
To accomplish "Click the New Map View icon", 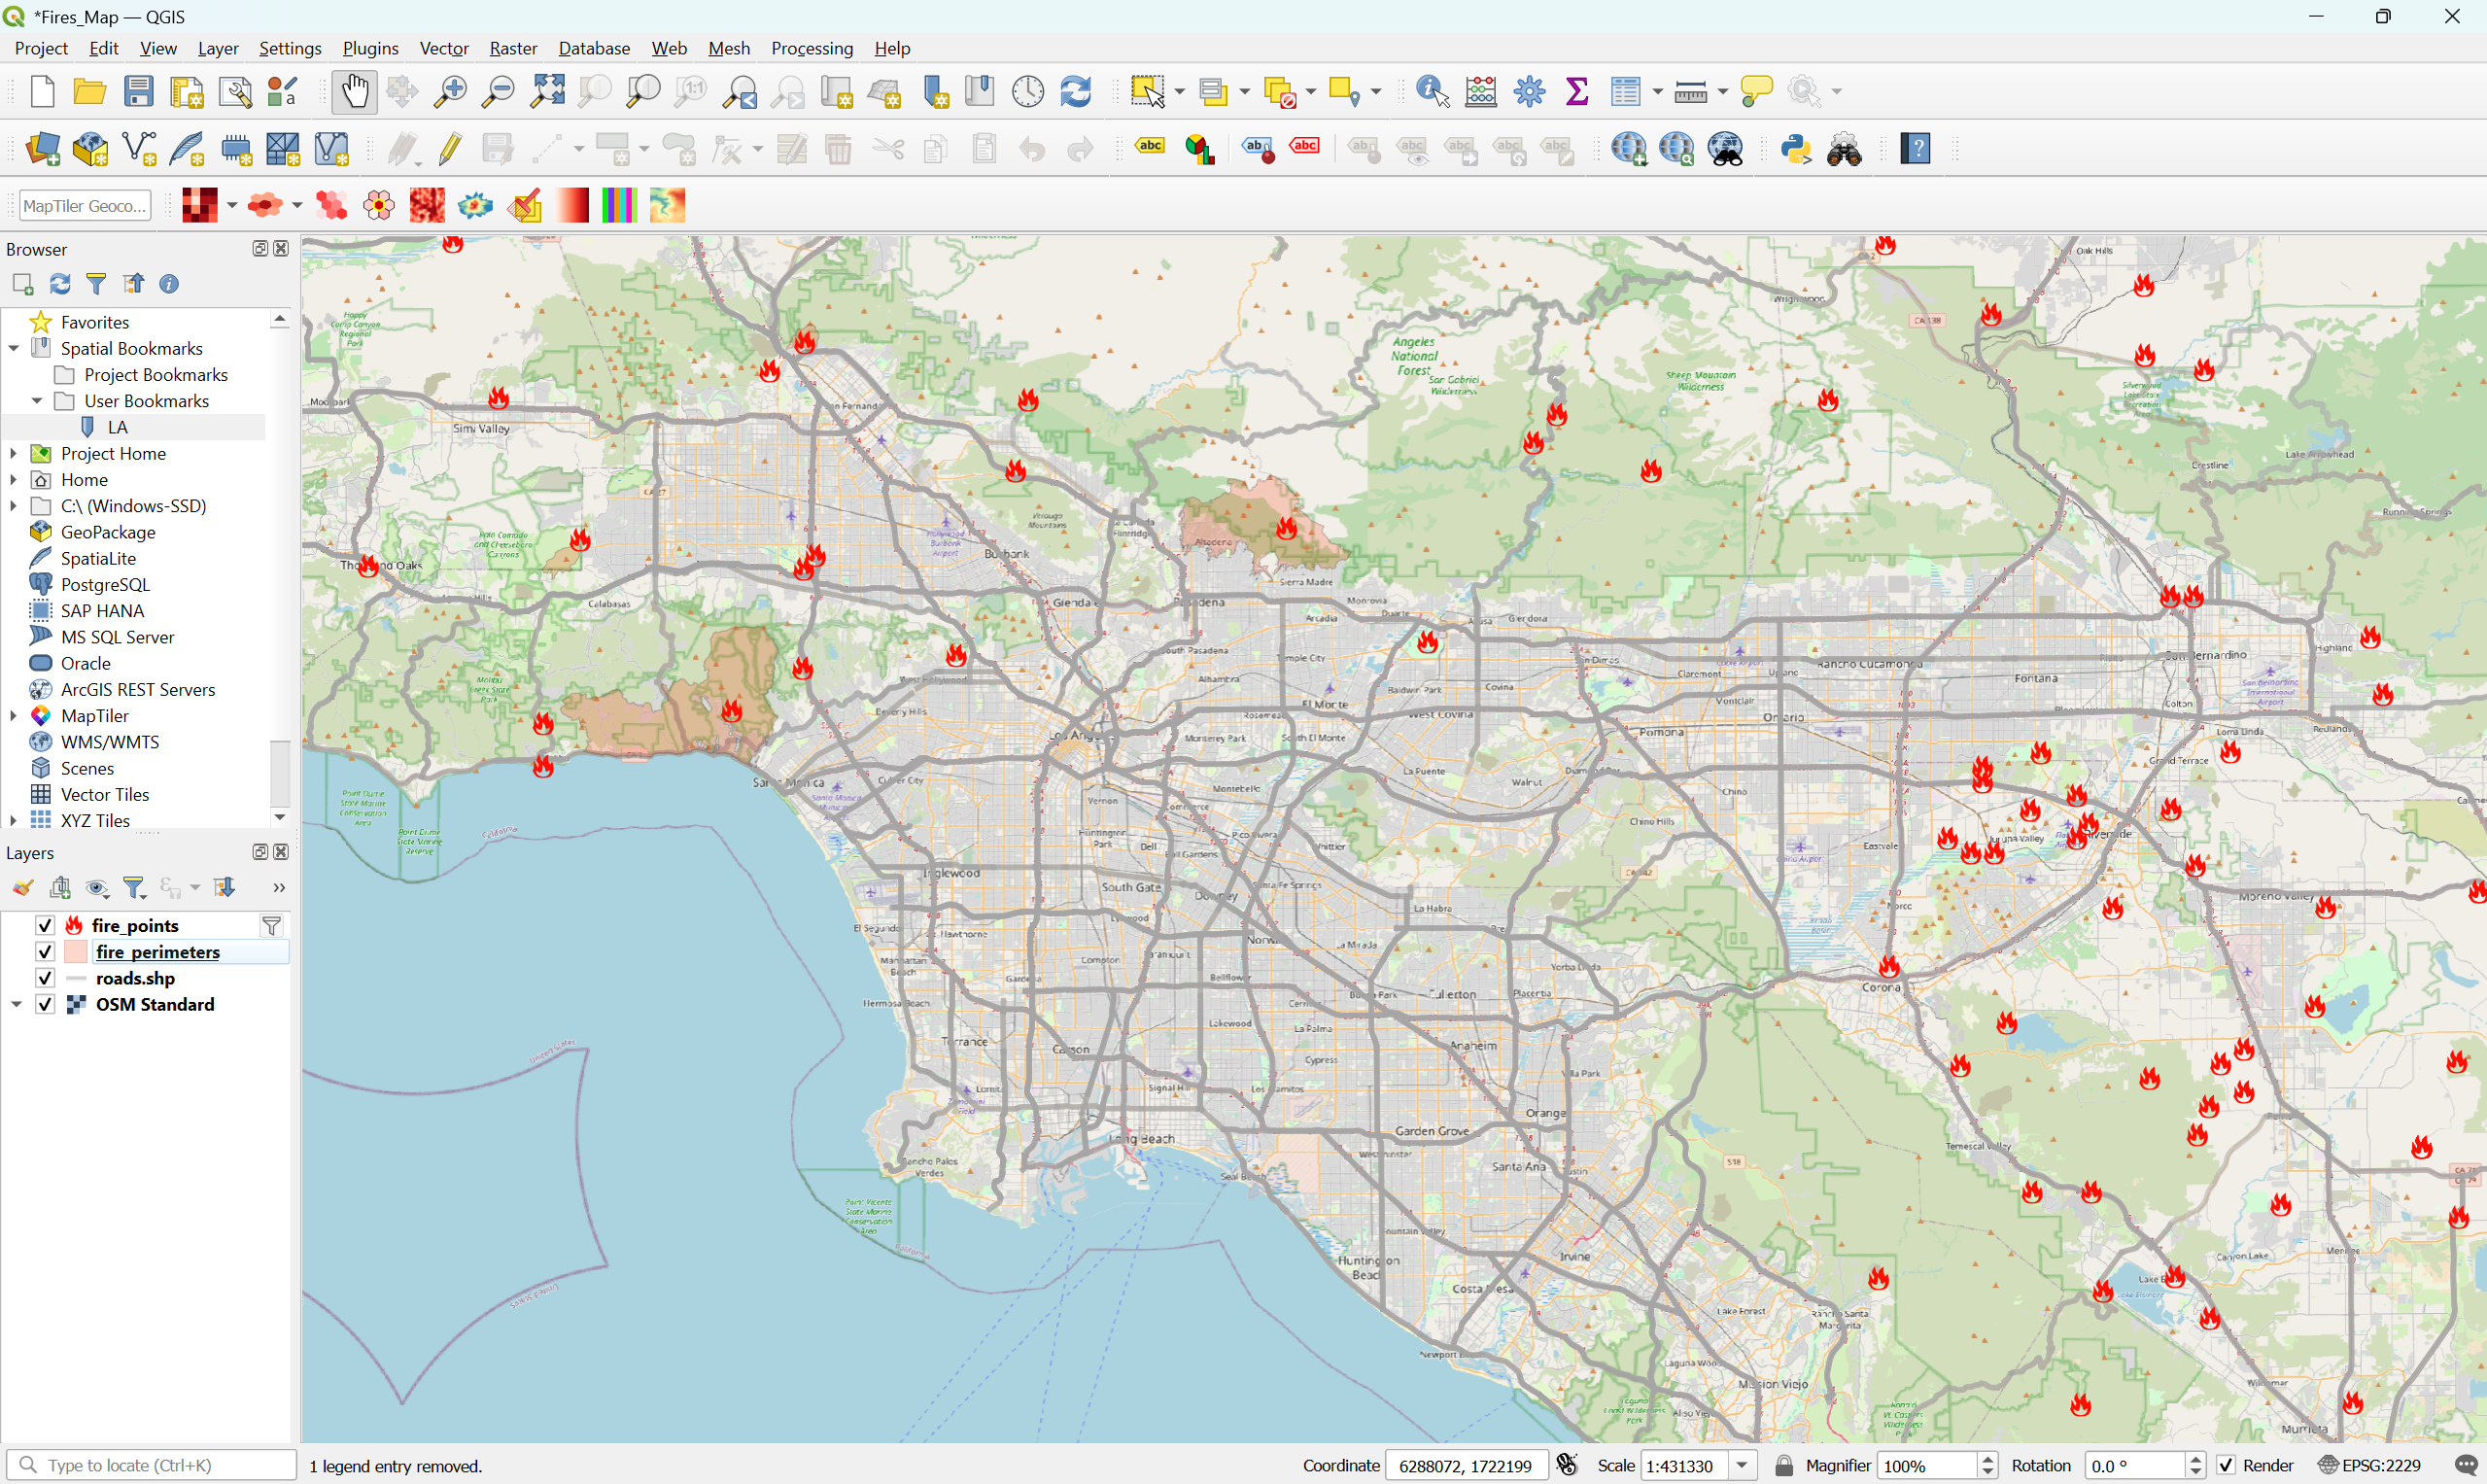I will (x=836, y=91).
